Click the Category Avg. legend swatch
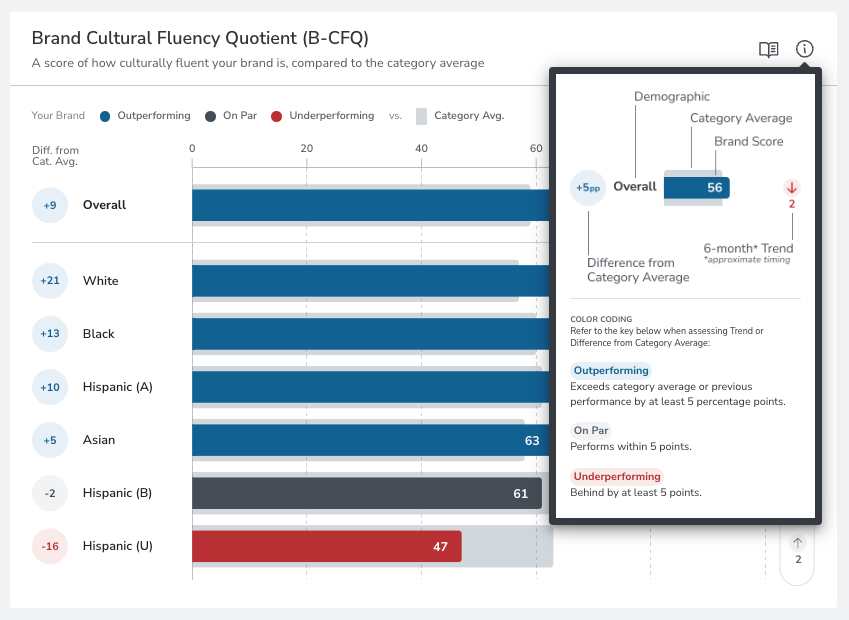 point(421,116)
